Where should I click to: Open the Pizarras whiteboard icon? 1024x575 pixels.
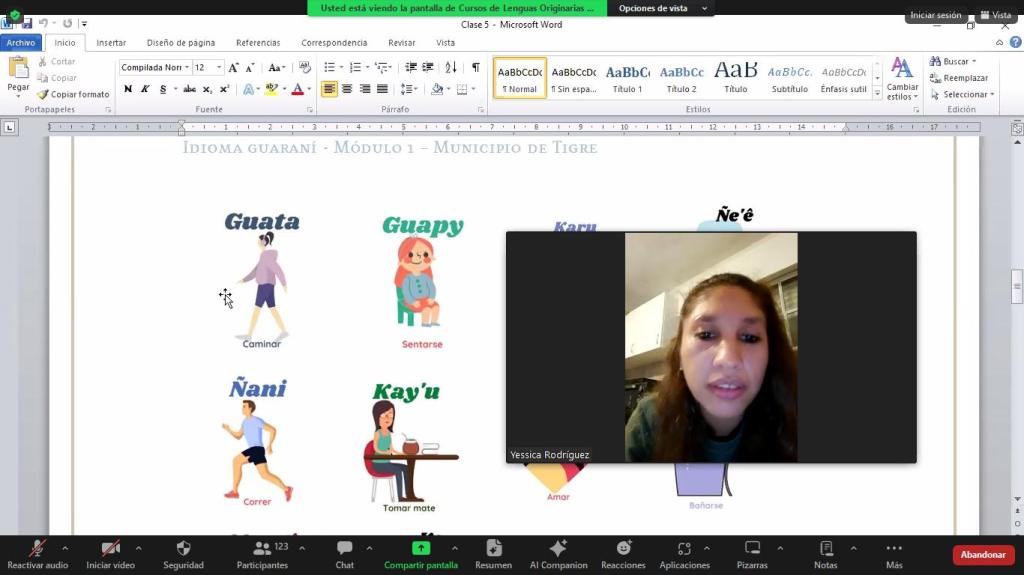coord(752,549)
